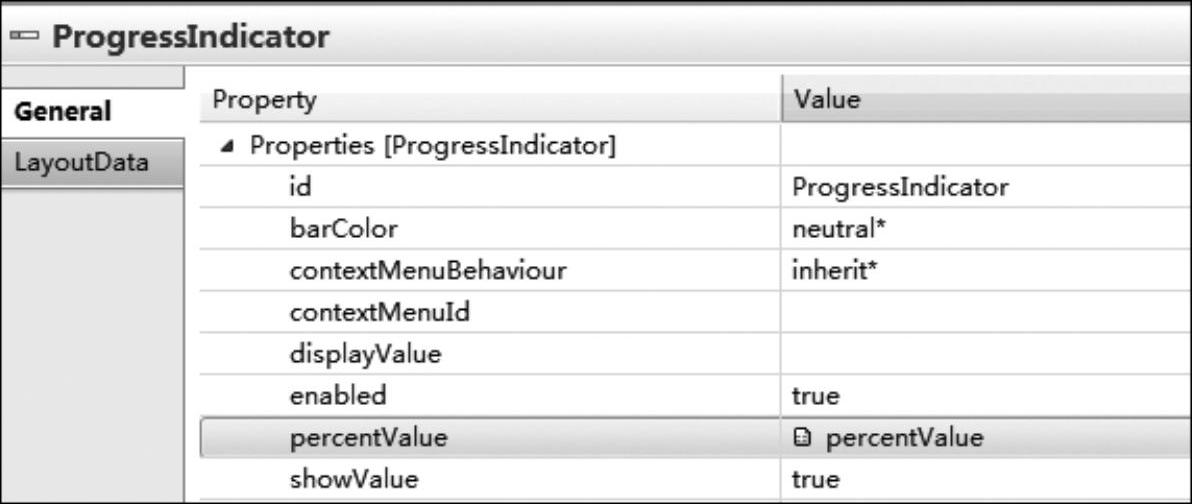Screen dimensions: 1192x504
Task: Select the showValue property name
Action: [x=353, y=480]
